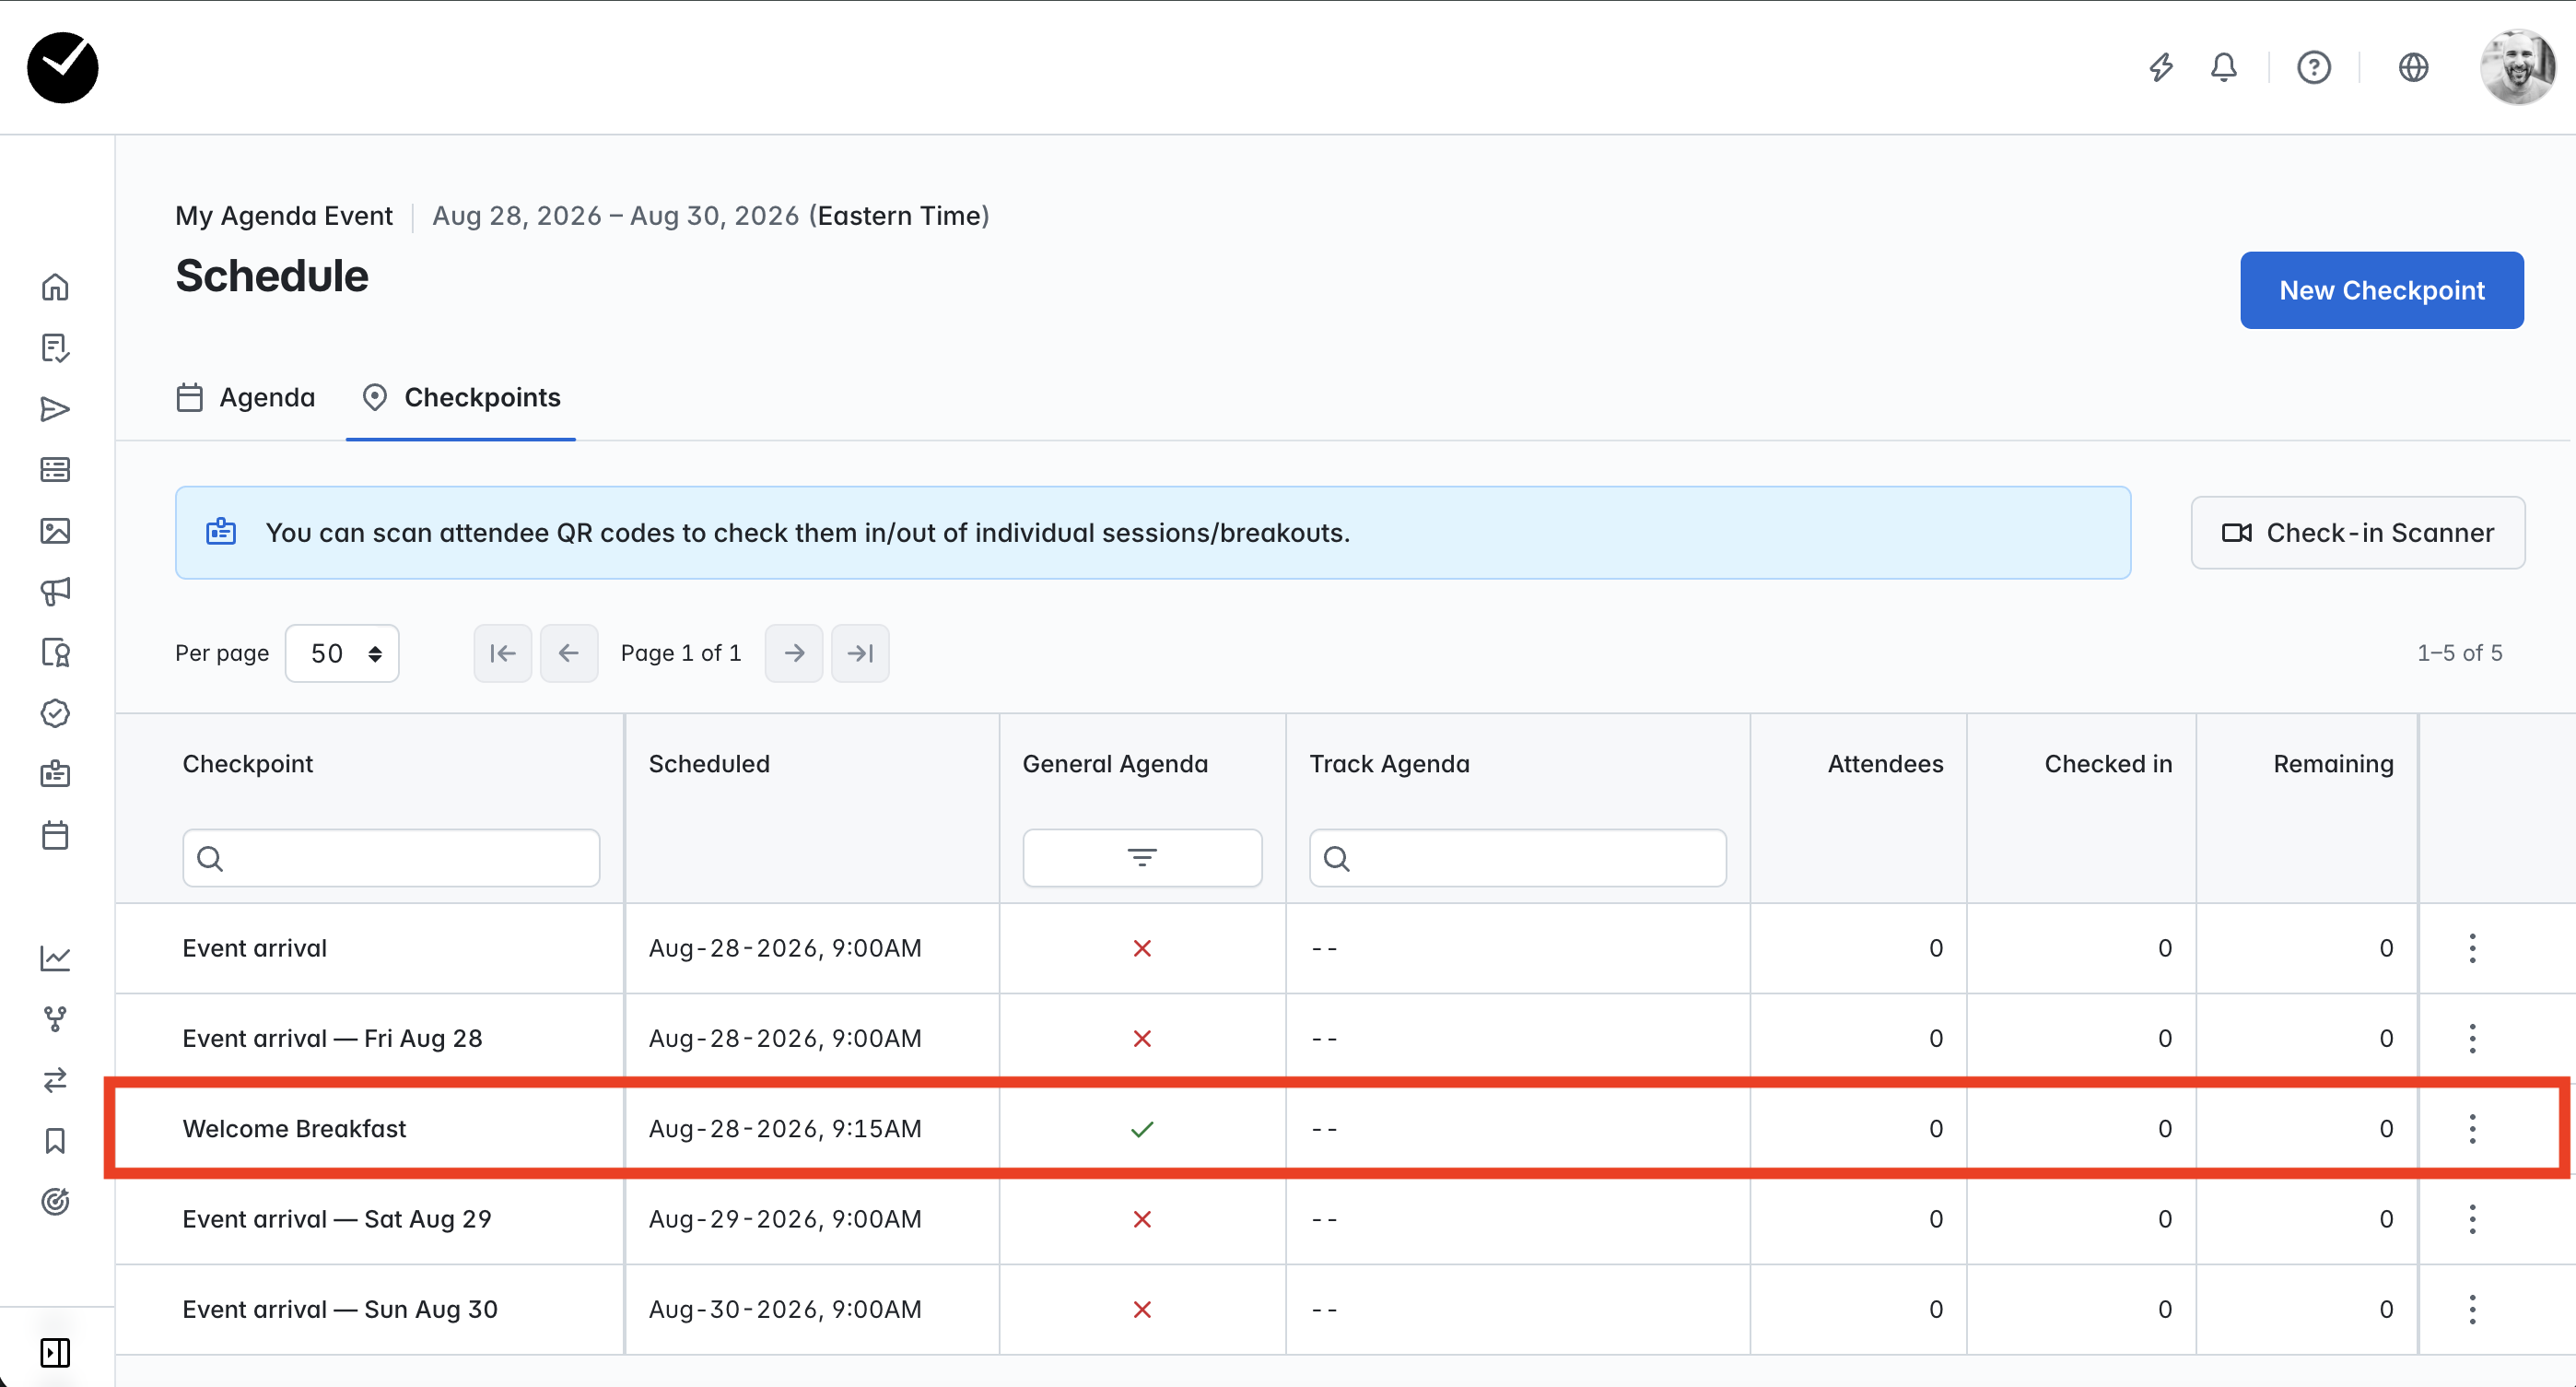Open notifications bell icon

point(2223,67)
